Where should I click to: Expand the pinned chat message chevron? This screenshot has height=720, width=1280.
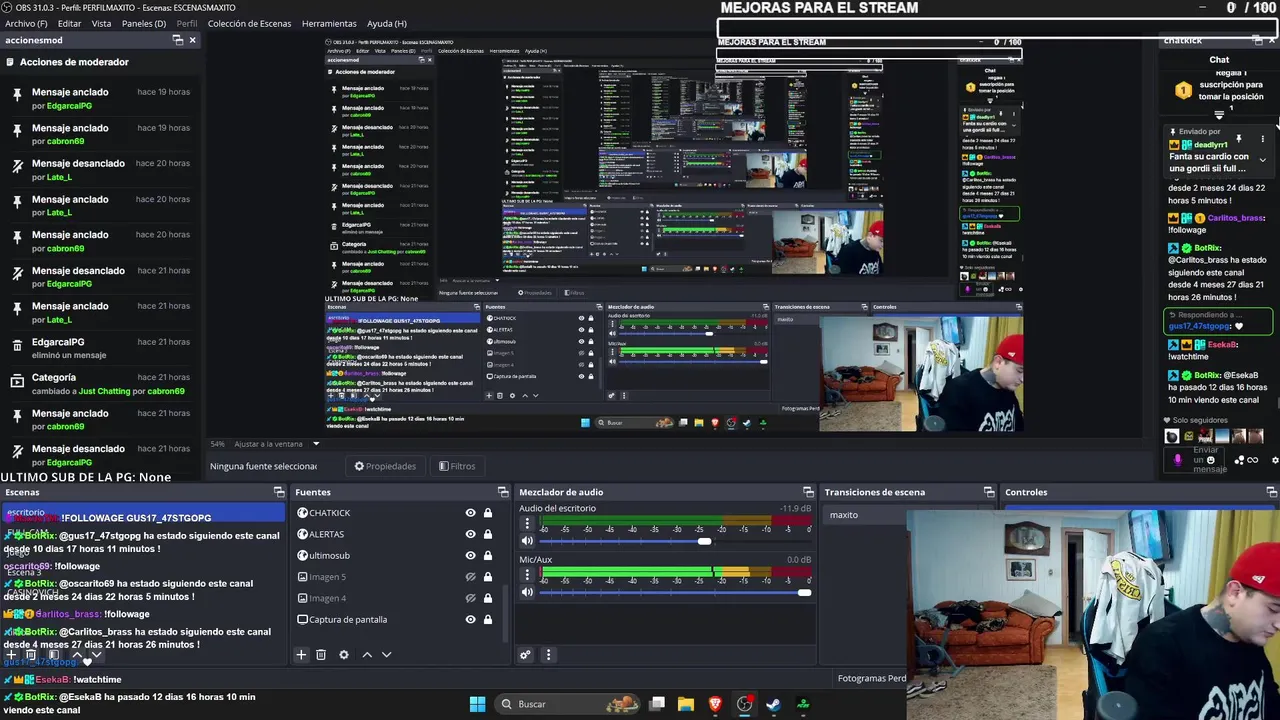(x=1262, y=160)
